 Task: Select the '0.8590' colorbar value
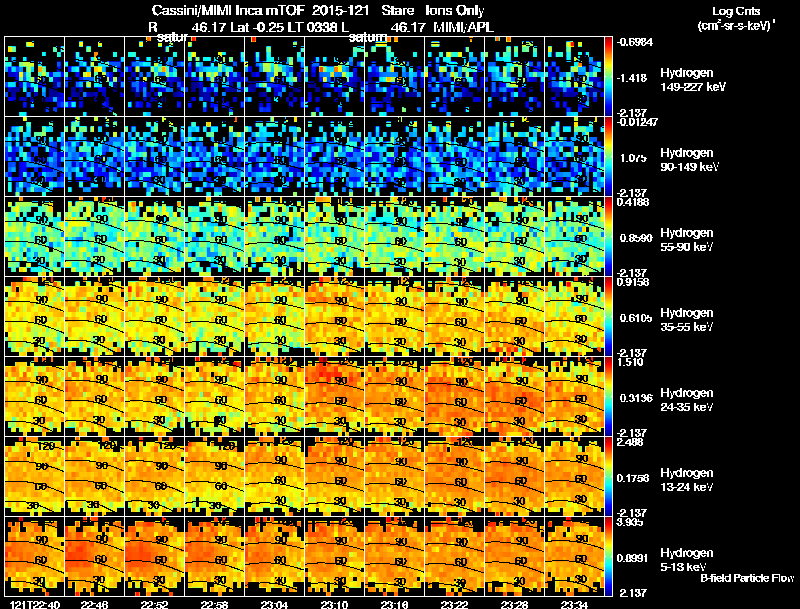click(636, 238)
